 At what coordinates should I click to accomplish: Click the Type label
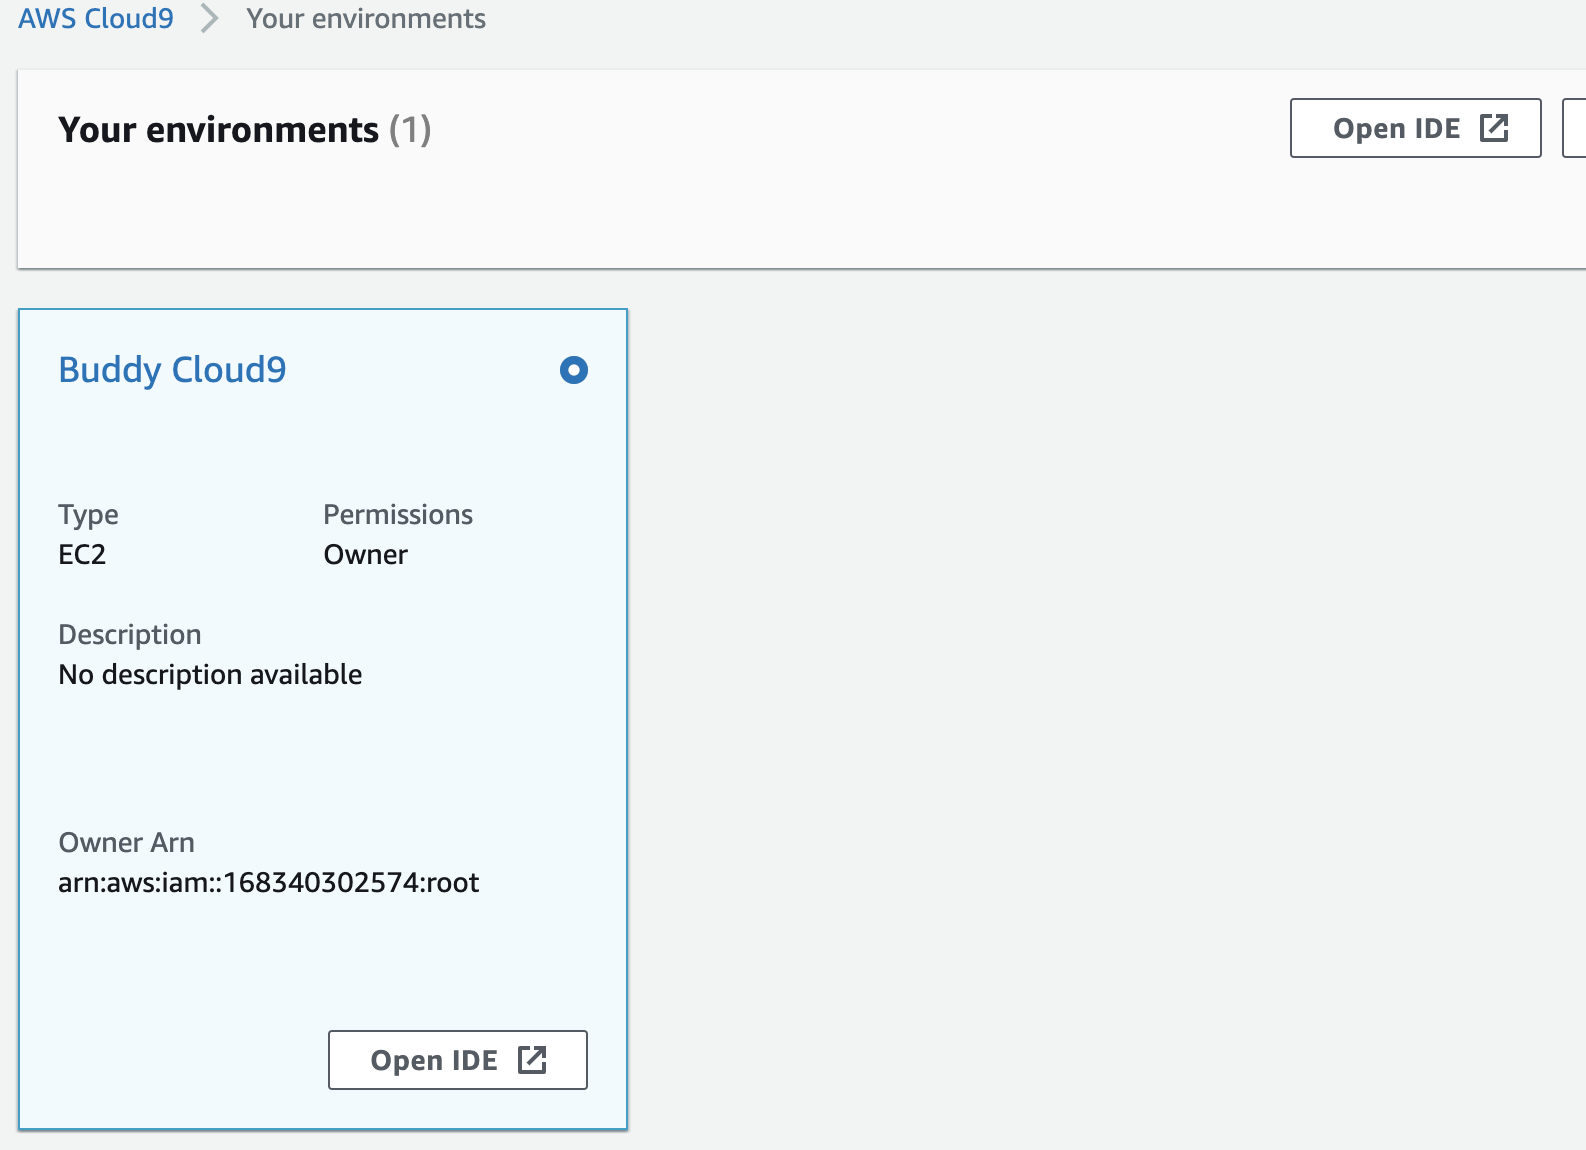(88, 515)
